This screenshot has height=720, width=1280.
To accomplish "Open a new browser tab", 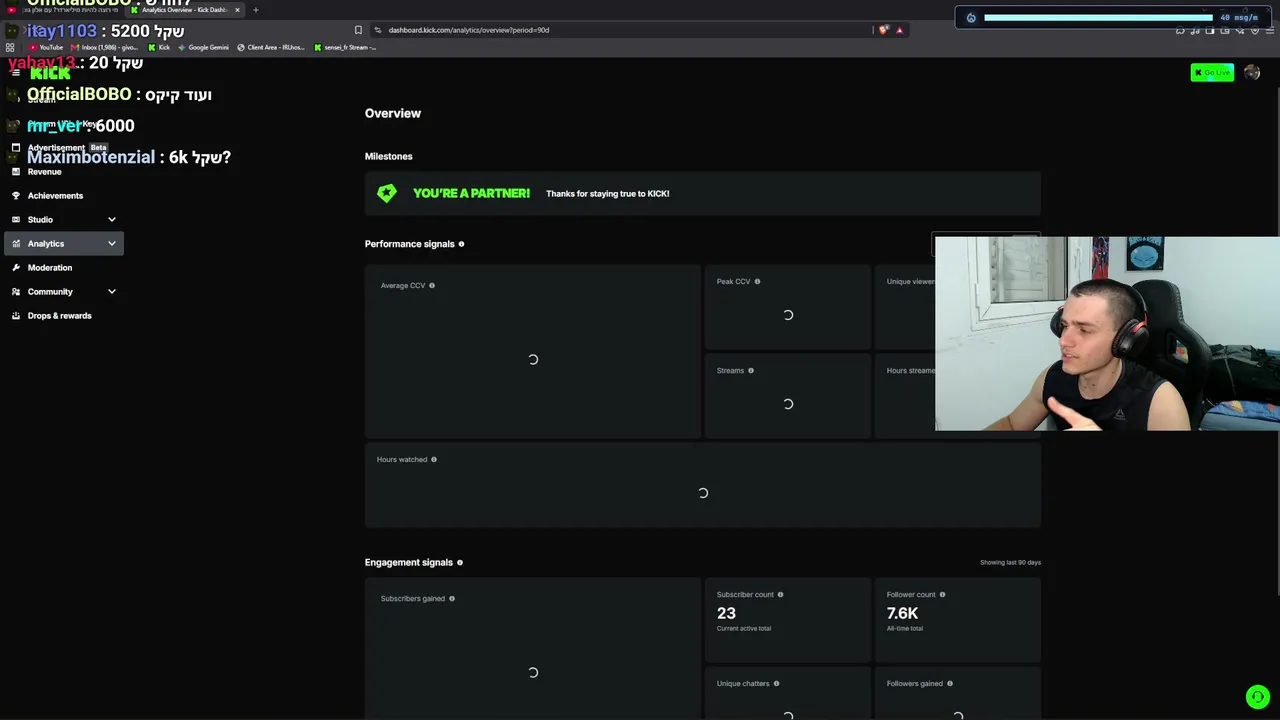I will (x=255, y=10).
